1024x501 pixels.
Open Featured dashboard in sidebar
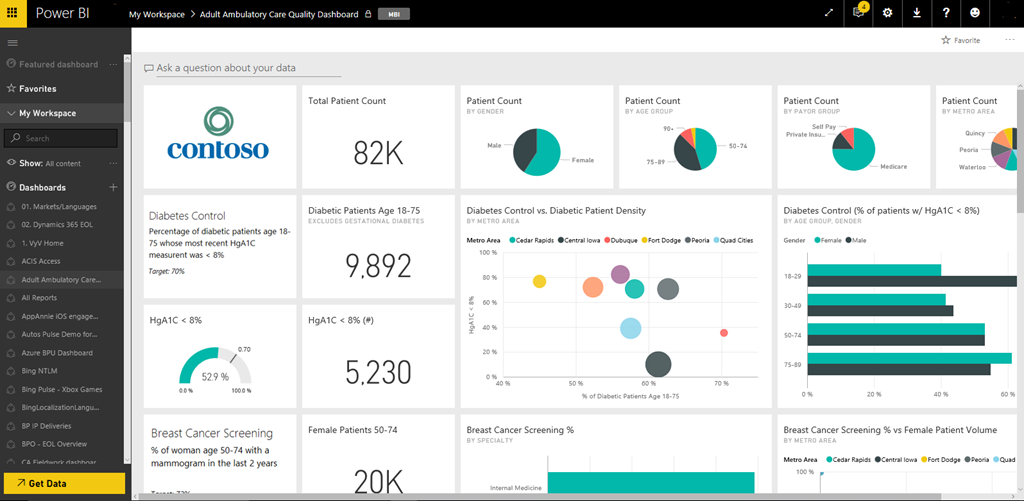pos(58,65)
